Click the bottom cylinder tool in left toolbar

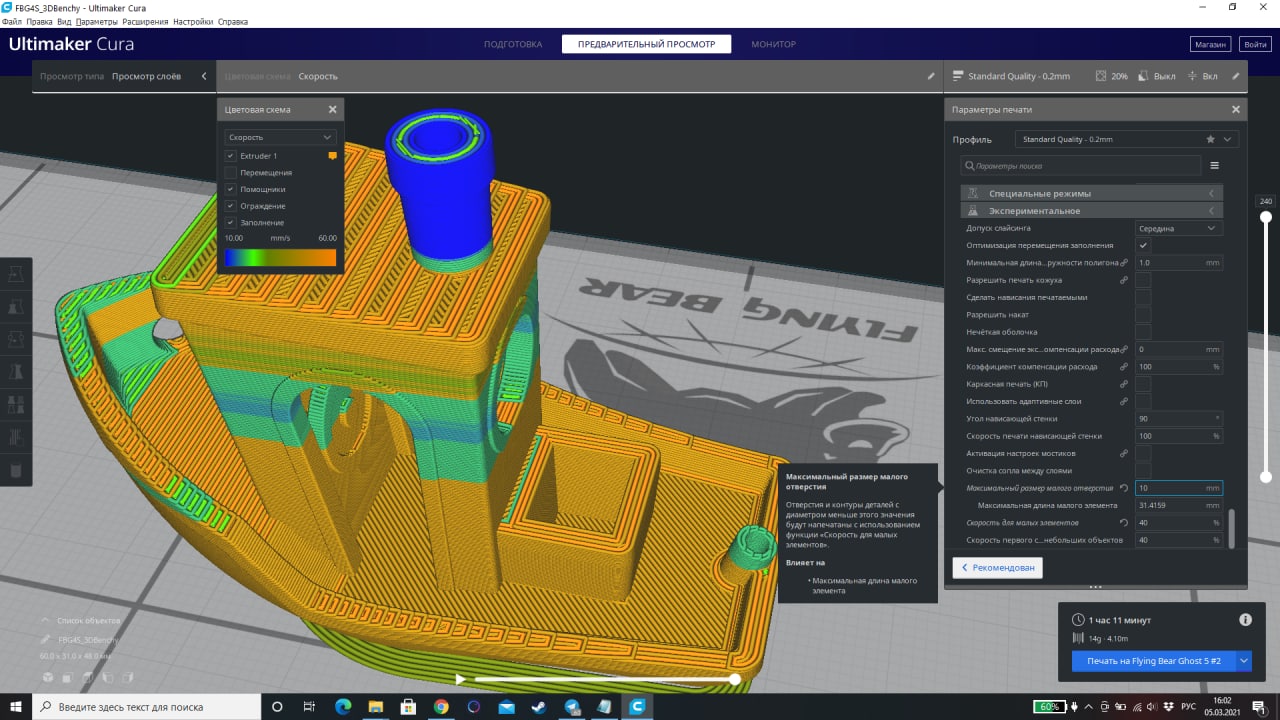coord(15,470)
